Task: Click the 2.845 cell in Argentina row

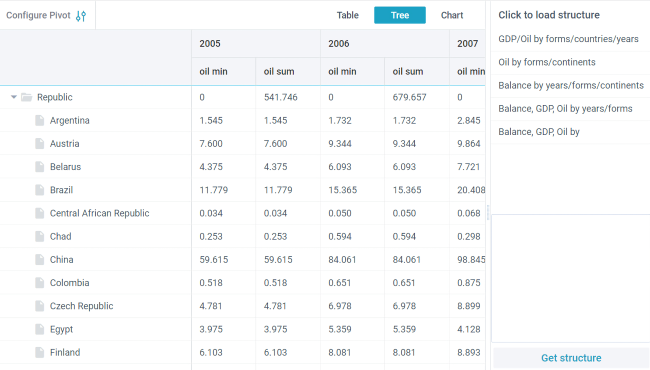Action: 468,121
